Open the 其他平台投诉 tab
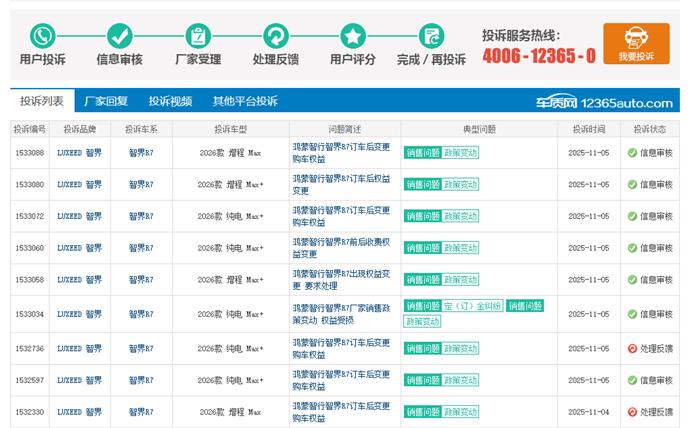This screenshot has width=700, height=428. tap(245, 101)
